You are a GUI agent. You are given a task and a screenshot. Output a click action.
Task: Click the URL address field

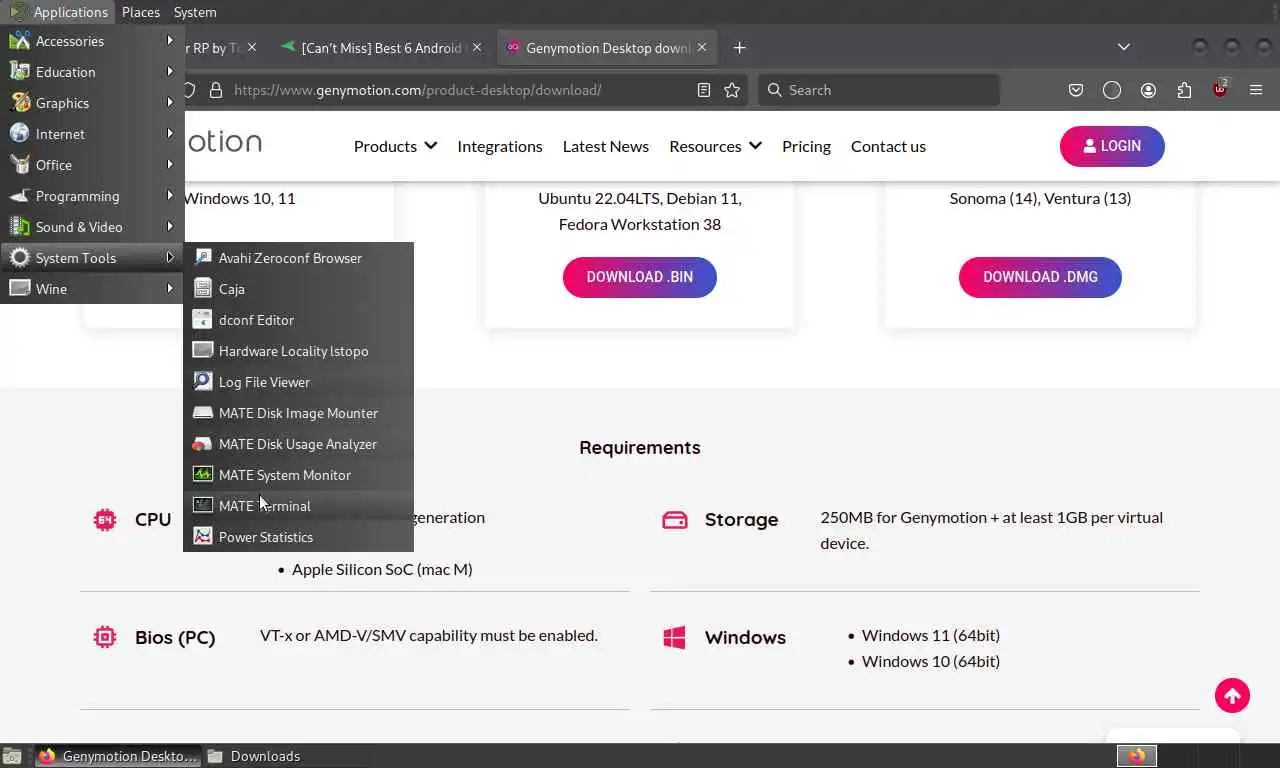click(460, 90)
